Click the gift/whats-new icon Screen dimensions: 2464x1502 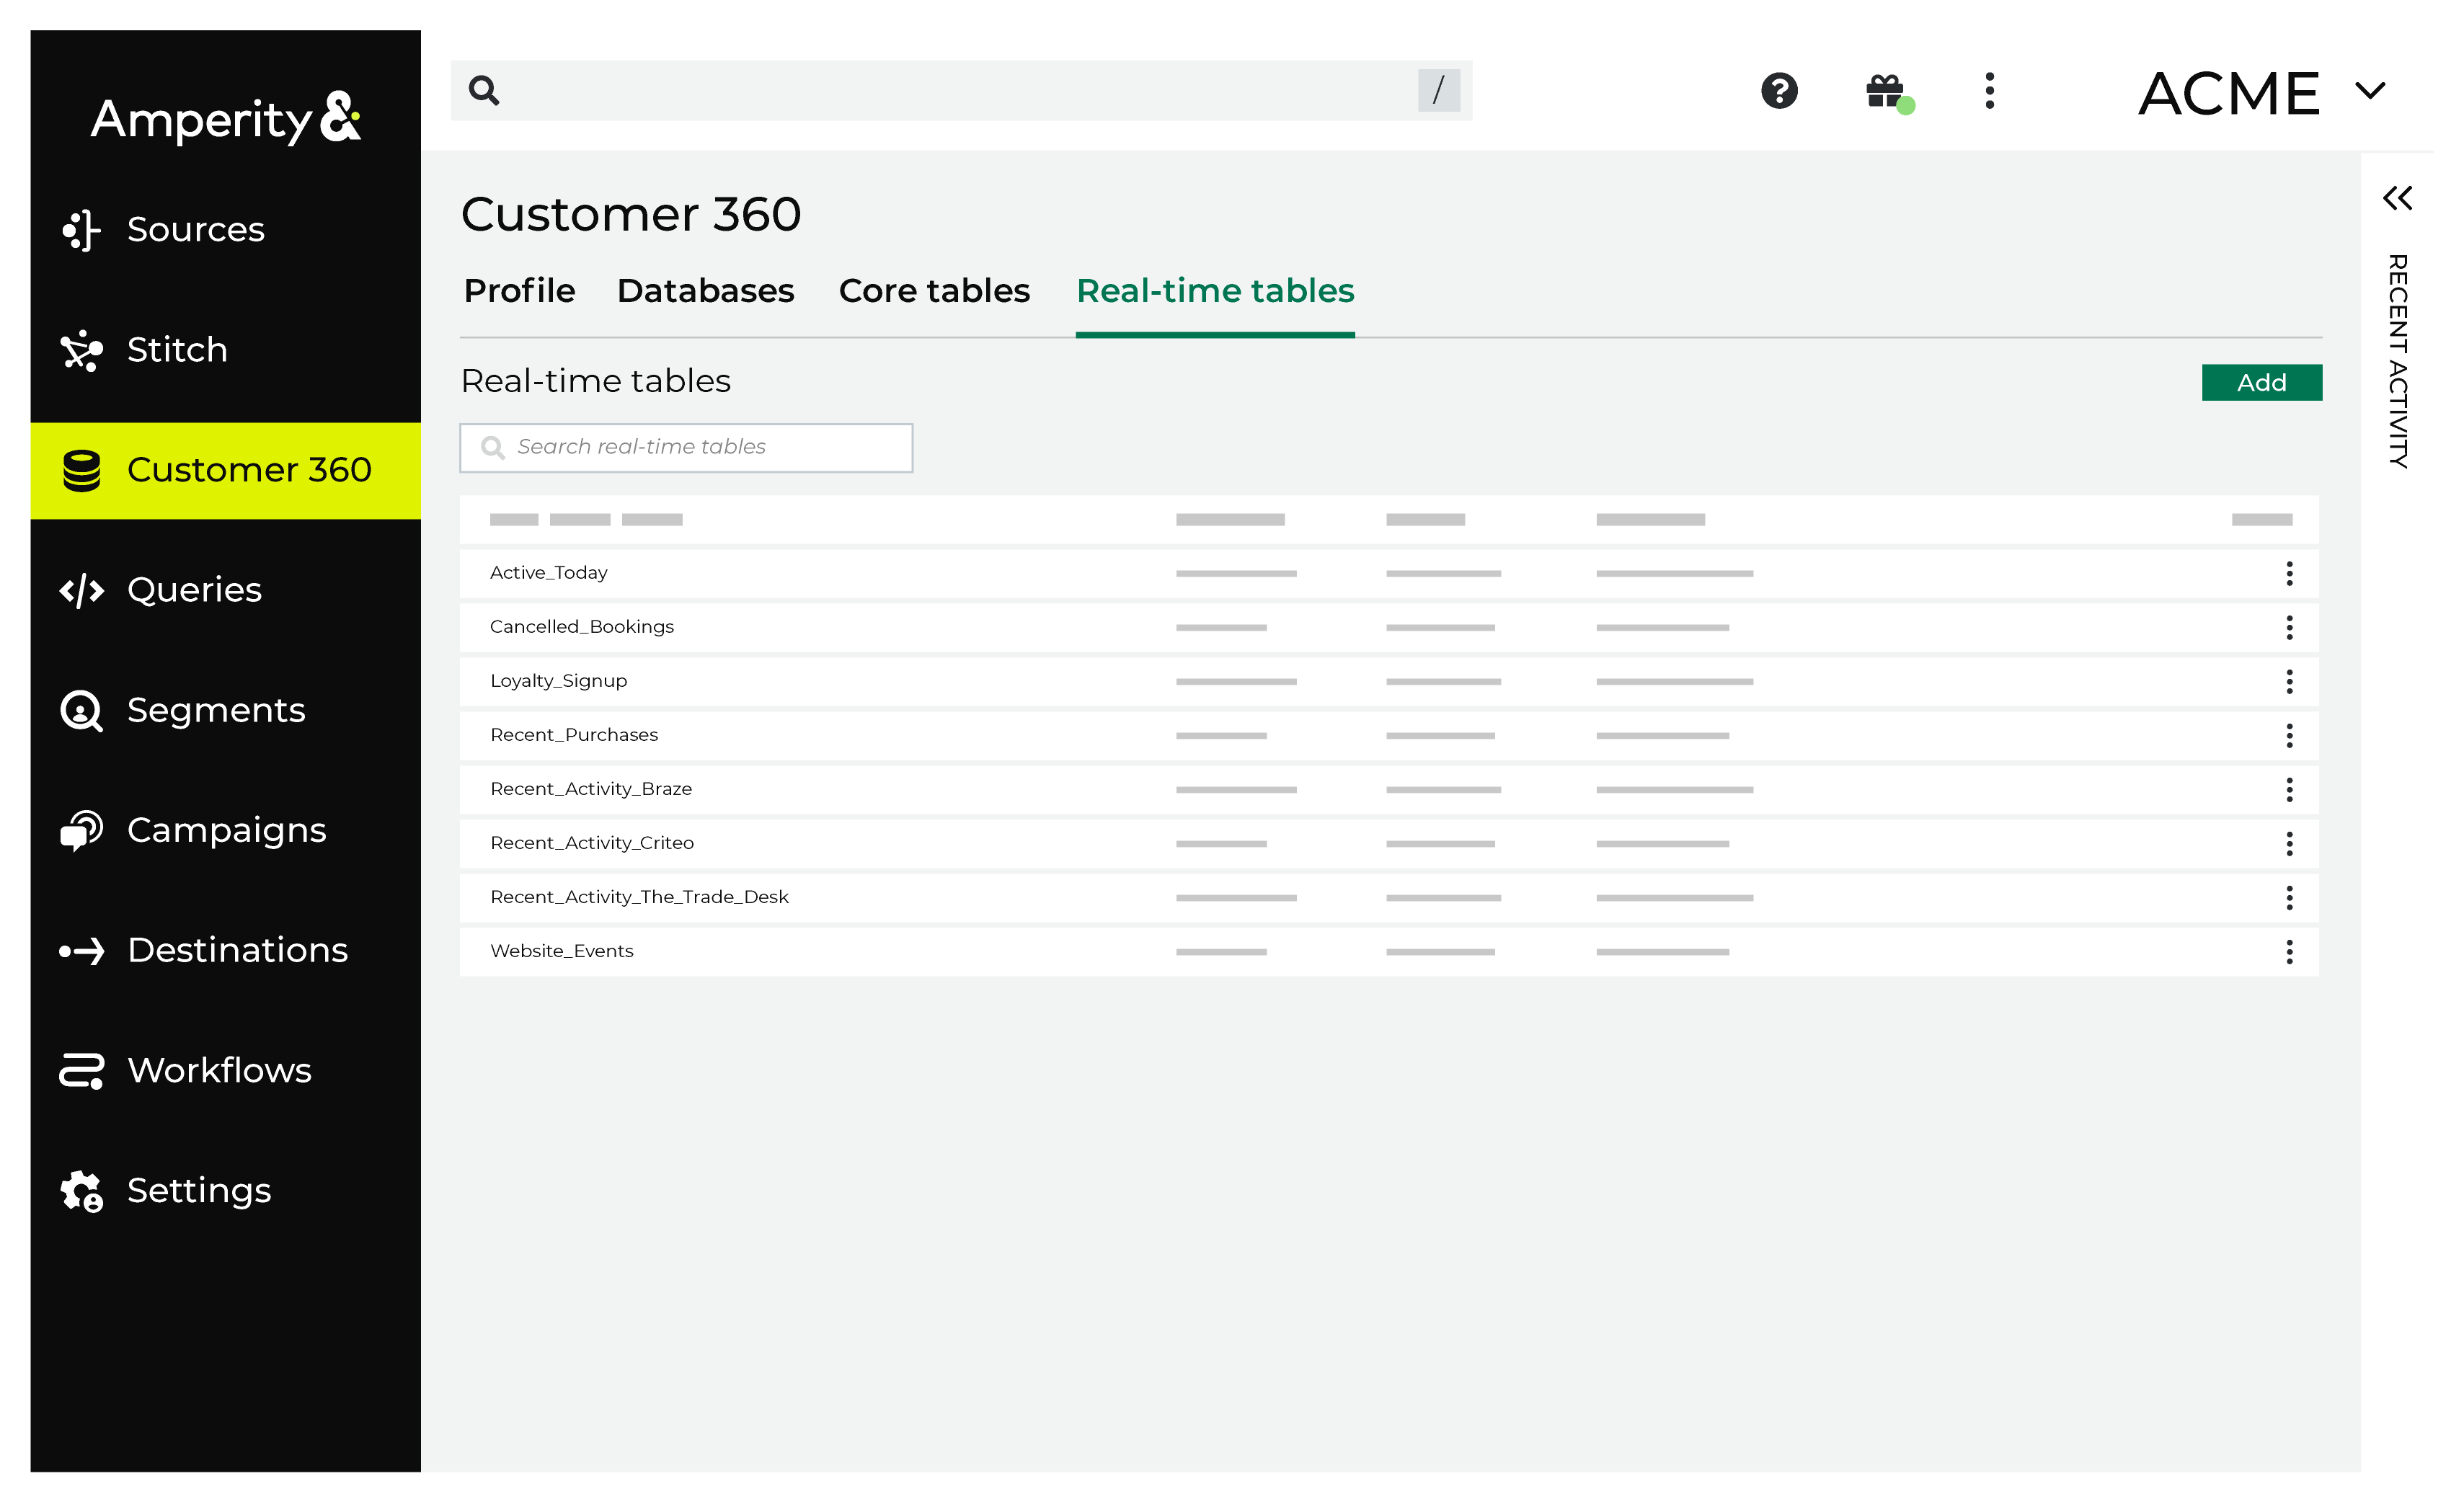pyautogui.click(x=1885, y=92)
